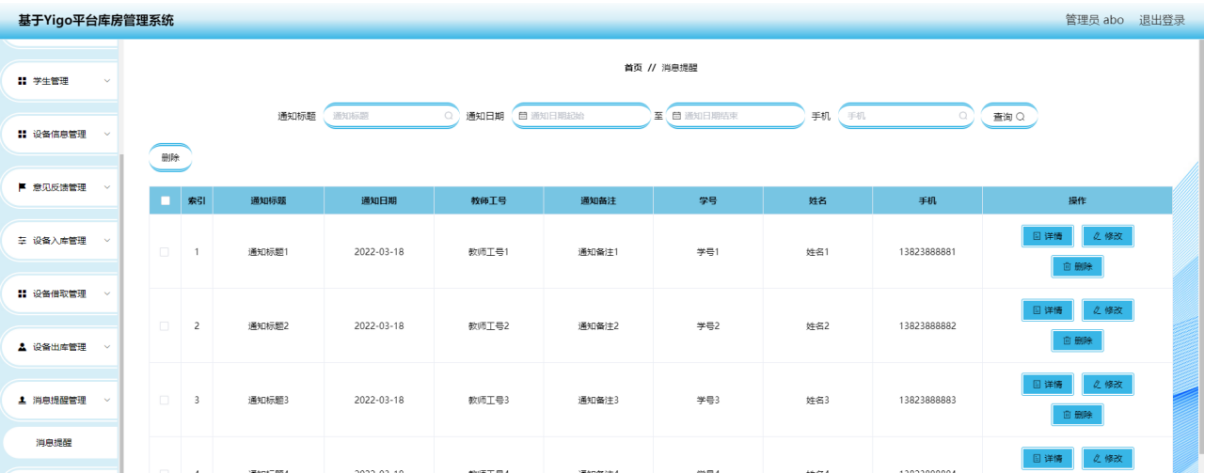This screenshot has width=1205, height=476.
Task: Click 删除 in row 通知标题2
Action: coord(1077,341)
